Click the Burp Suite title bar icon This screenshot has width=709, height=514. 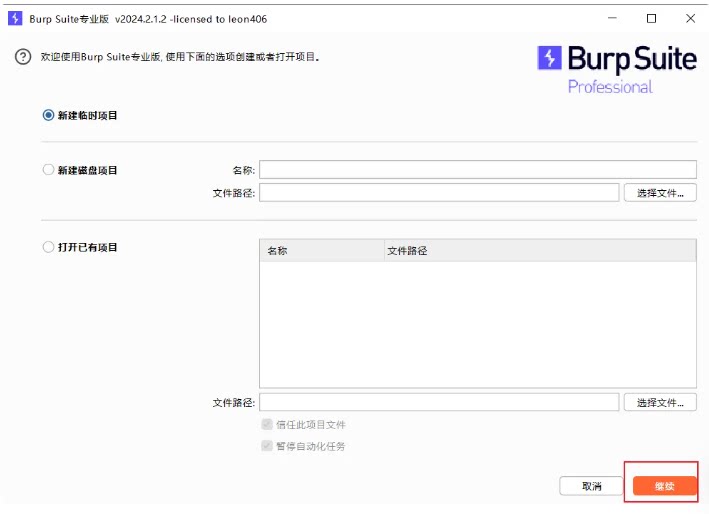[x=15, y=19]
